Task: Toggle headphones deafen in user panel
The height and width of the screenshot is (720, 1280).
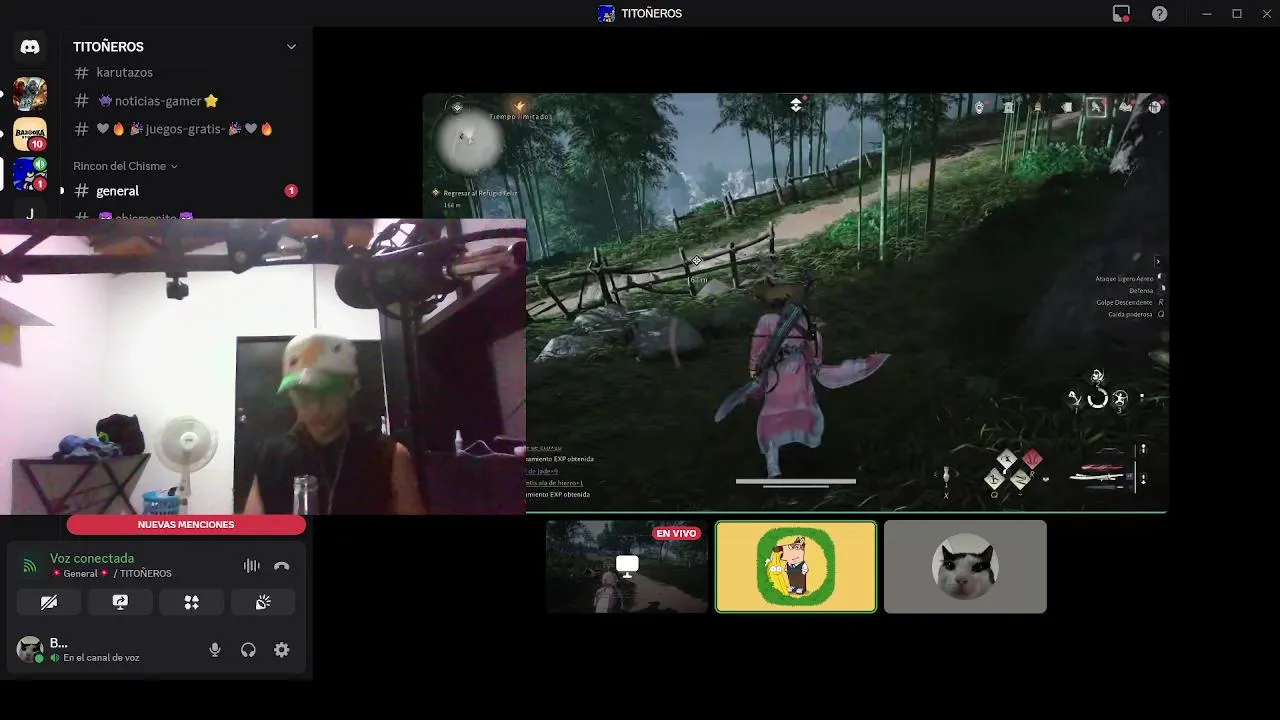Action: click(x=248, y=650)
